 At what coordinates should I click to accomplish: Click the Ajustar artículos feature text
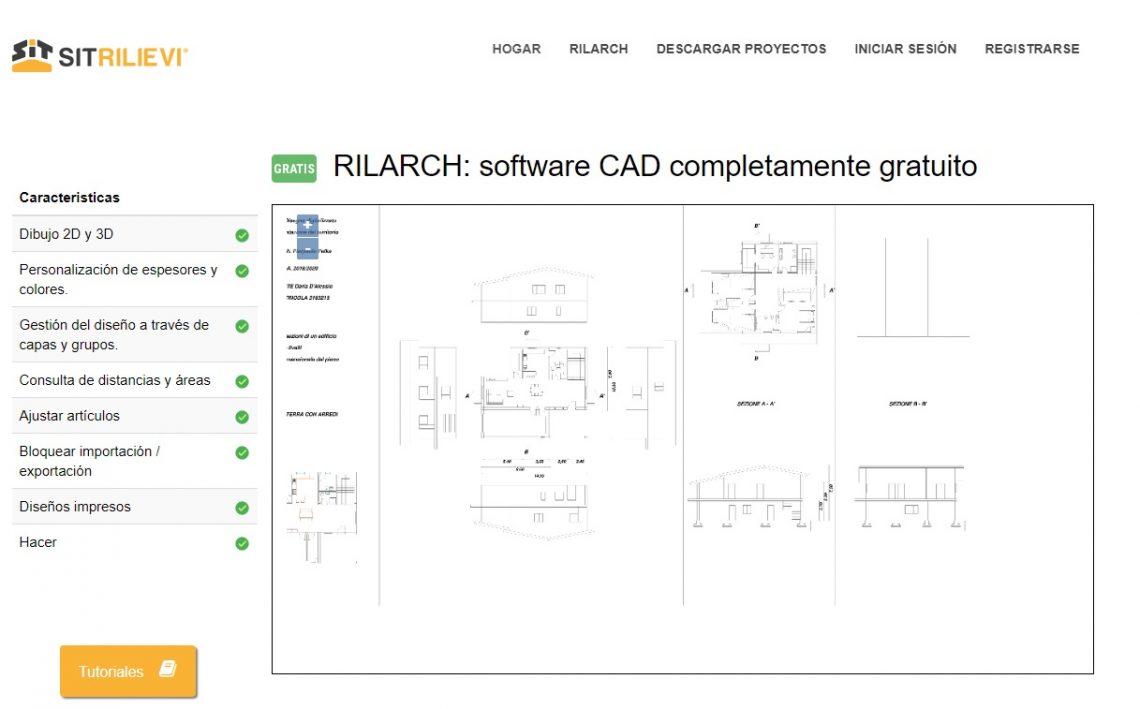tap(69, 416)
